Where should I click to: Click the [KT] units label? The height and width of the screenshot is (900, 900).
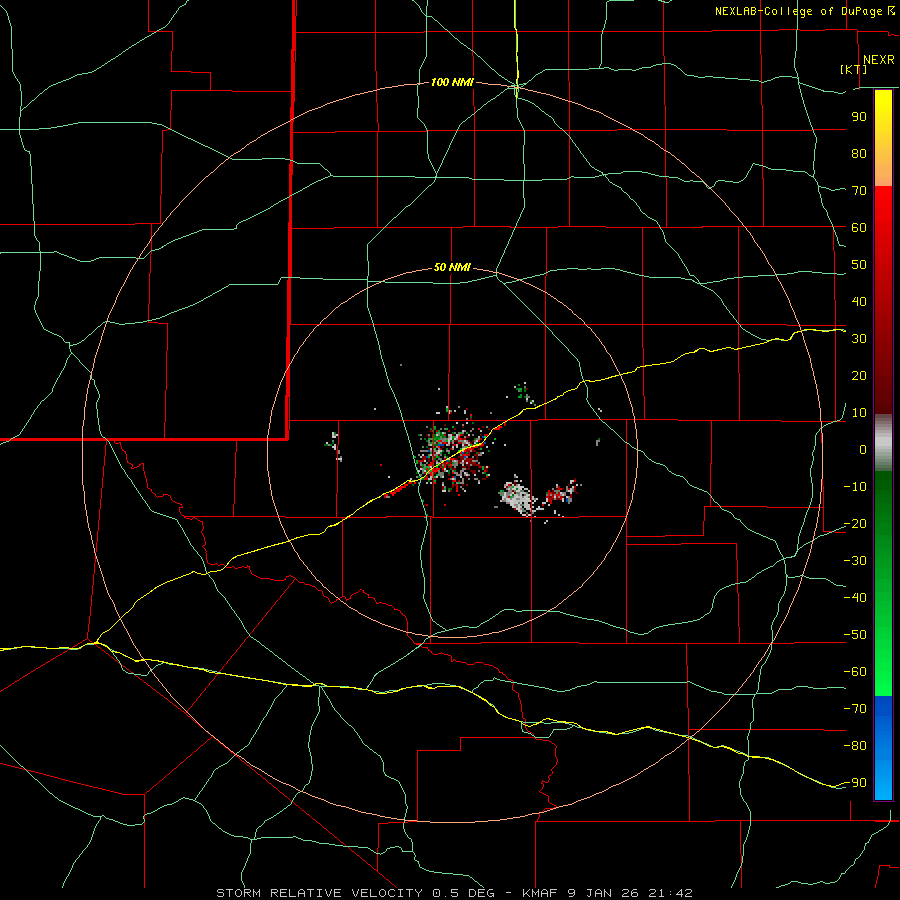coord(854,69)
